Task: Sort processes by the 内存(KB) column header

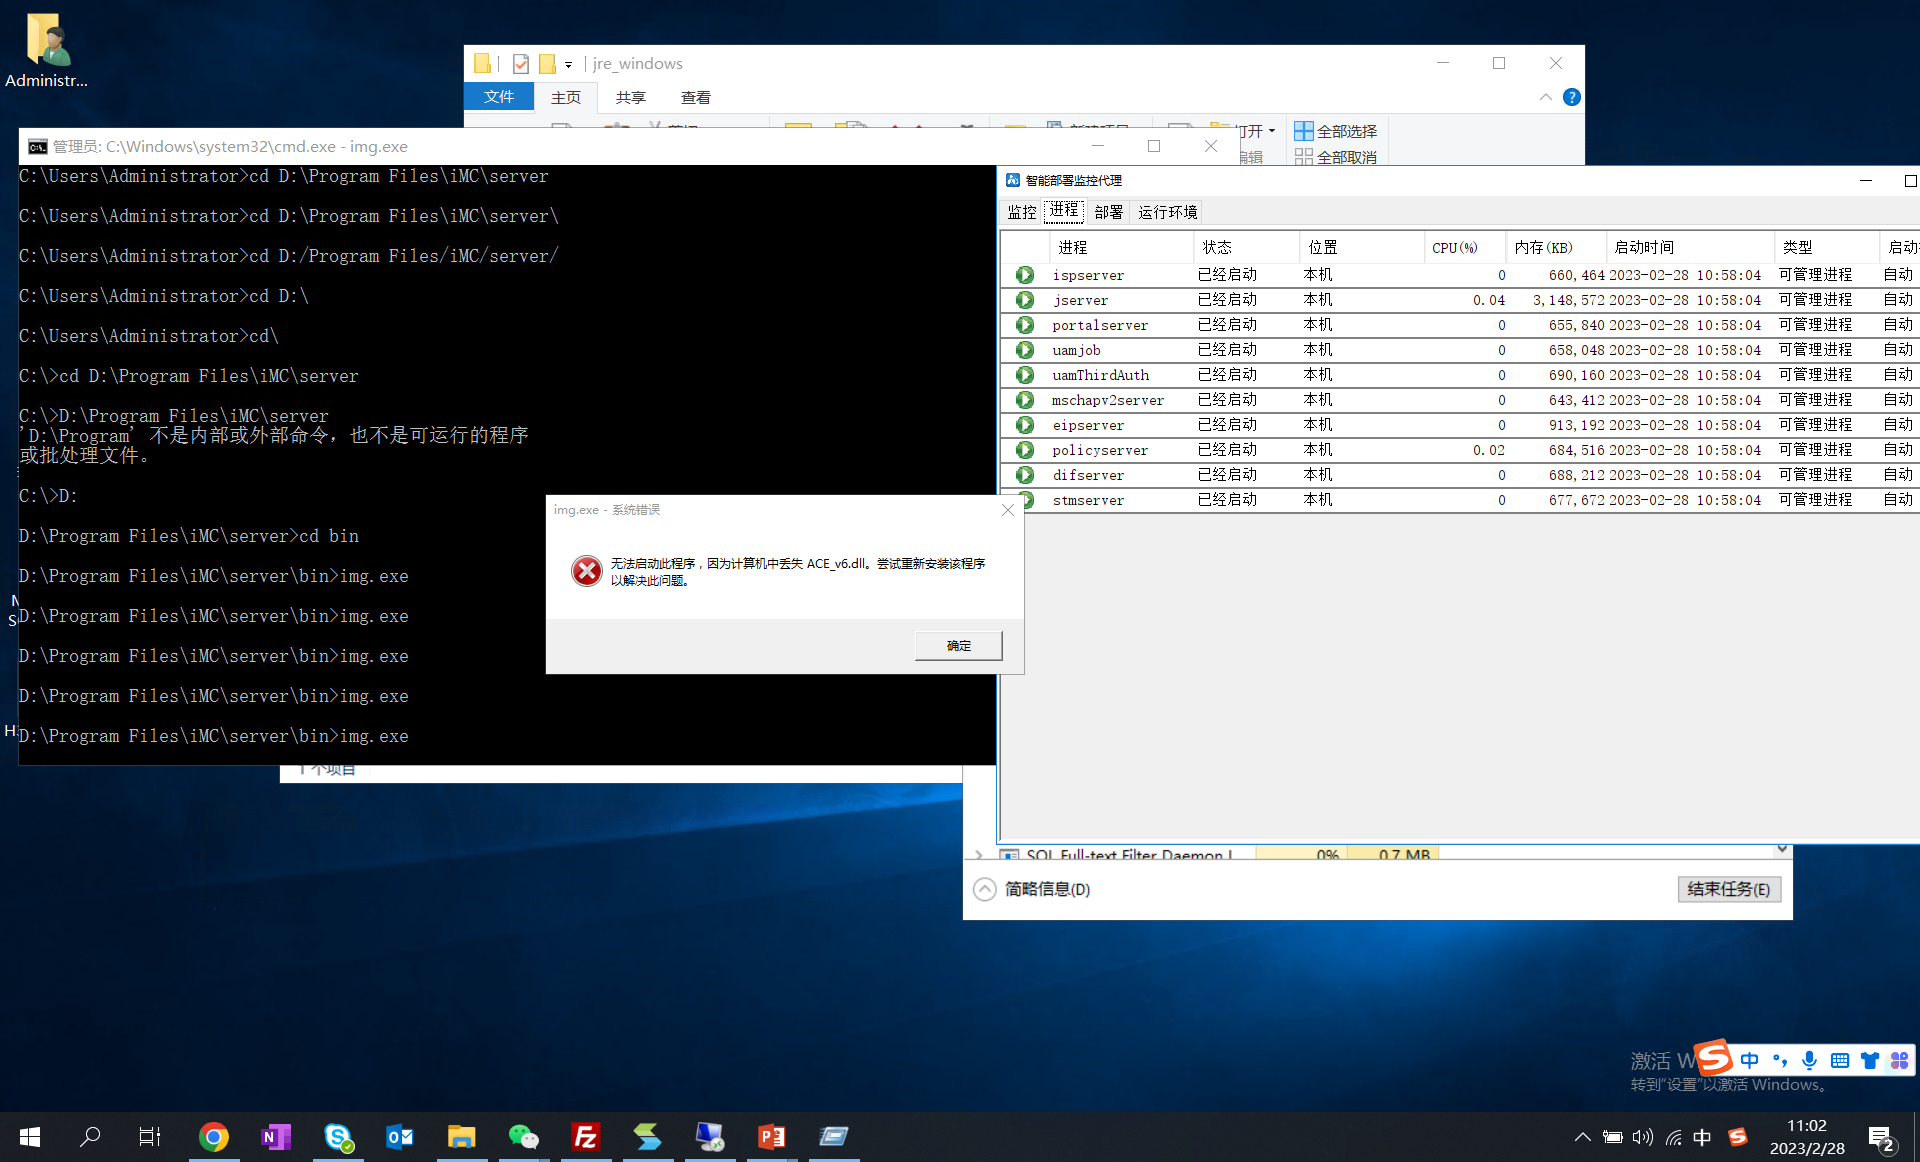Action: (x=1543, y=247)
